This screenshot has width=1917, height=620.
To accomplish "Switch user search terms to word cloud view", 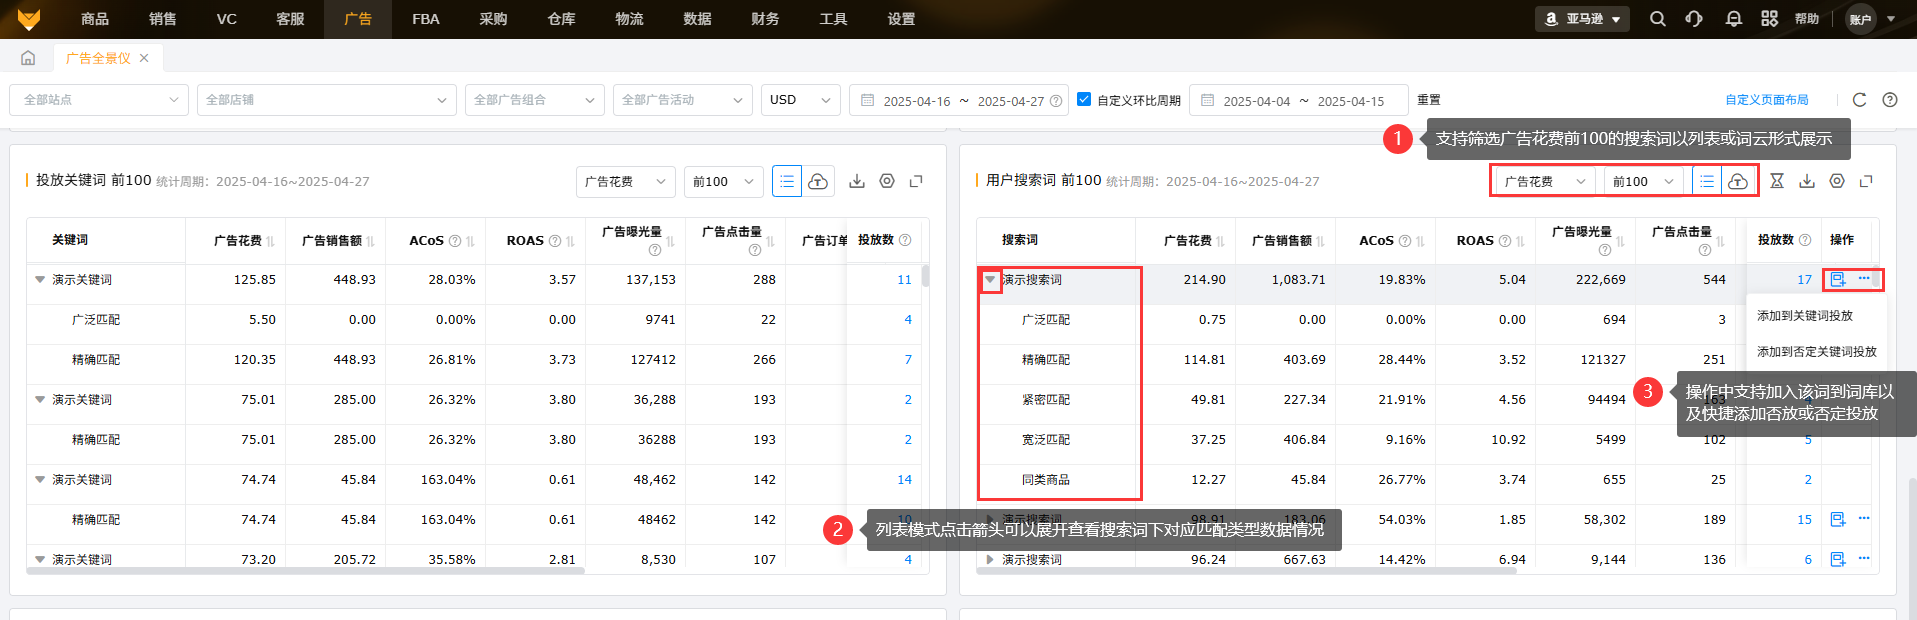I will coord(1738,181).
